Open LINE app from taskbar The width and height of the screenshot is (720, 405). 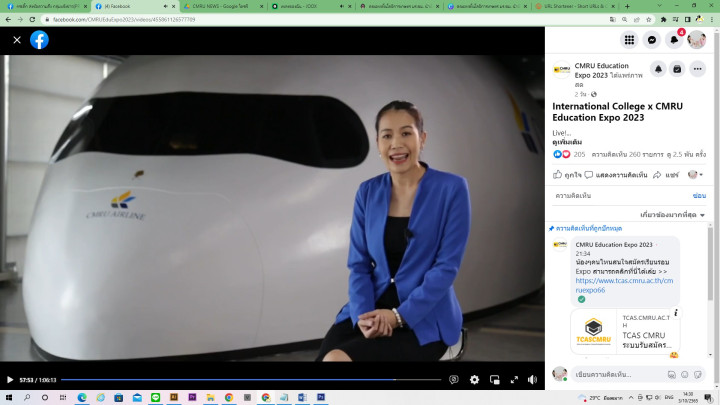tap(155, 397)
